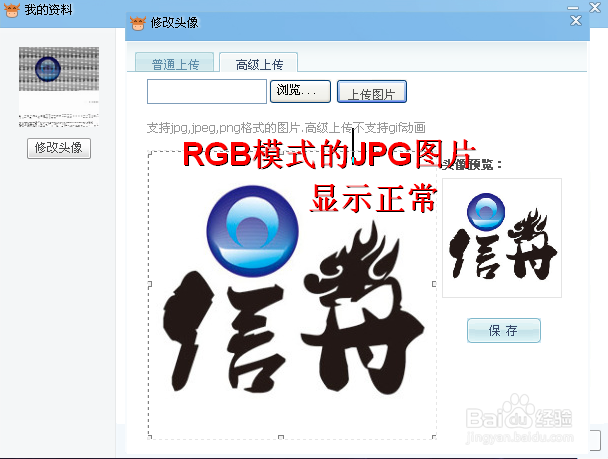The width and height of the screenshot is (608, 459).
Task: Open file browser with 浏览... button
Action: click(x=300, y=91)
